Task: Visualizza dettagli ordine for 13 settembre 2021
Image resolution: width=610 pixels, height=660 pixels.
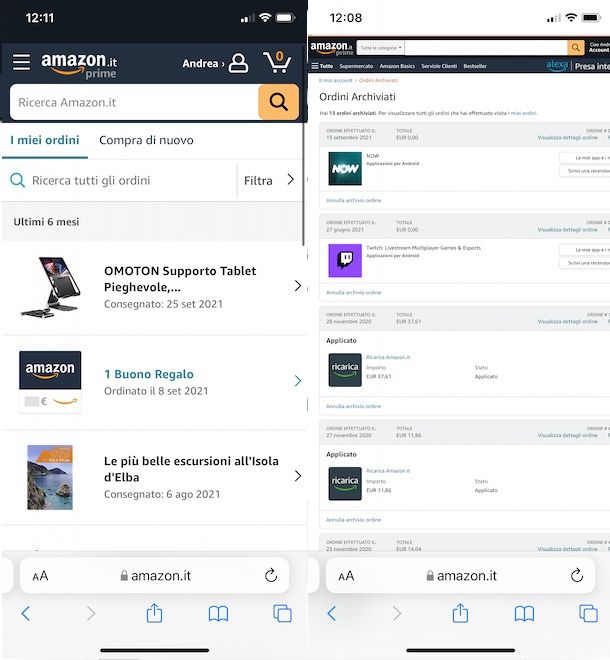Action: click(x=567, y=138)
